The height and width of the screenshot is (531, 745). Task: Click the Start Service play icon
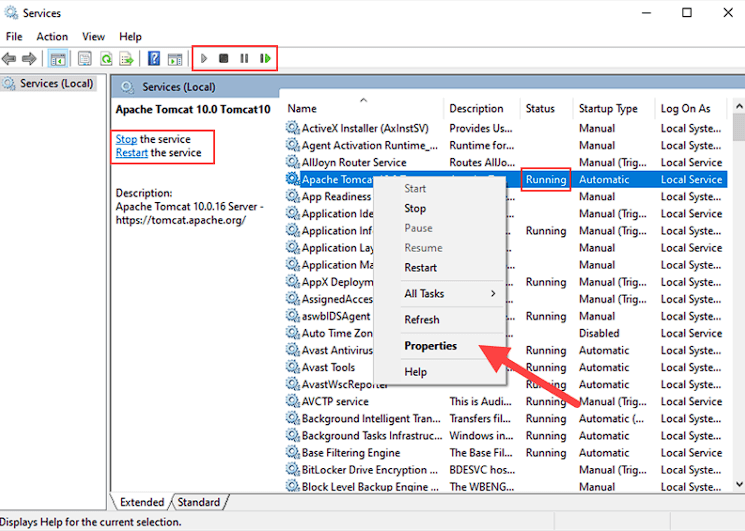204,58
